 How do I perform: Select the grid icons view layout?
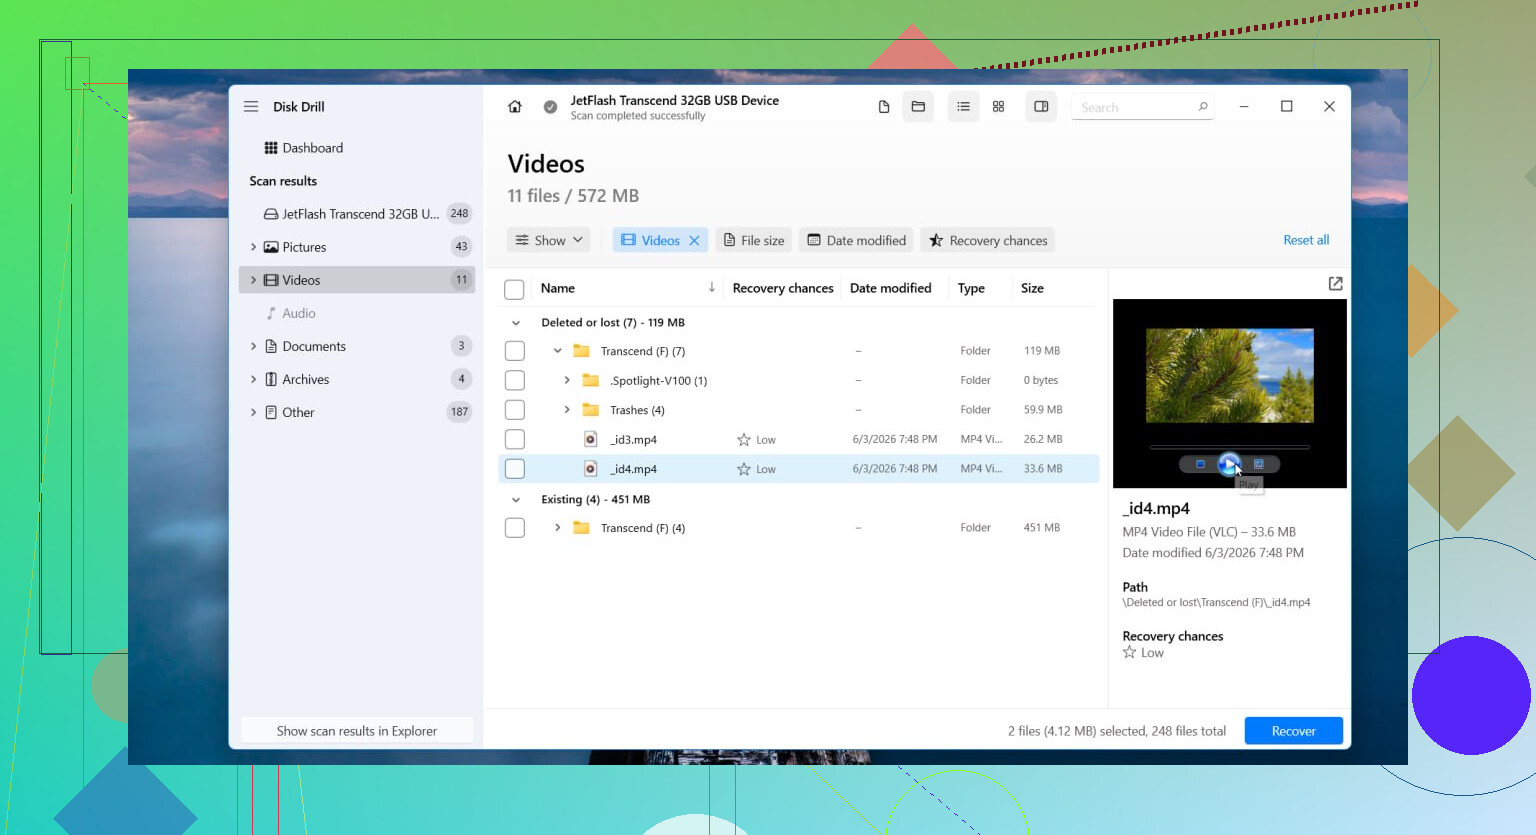click(x=998, y=107)
